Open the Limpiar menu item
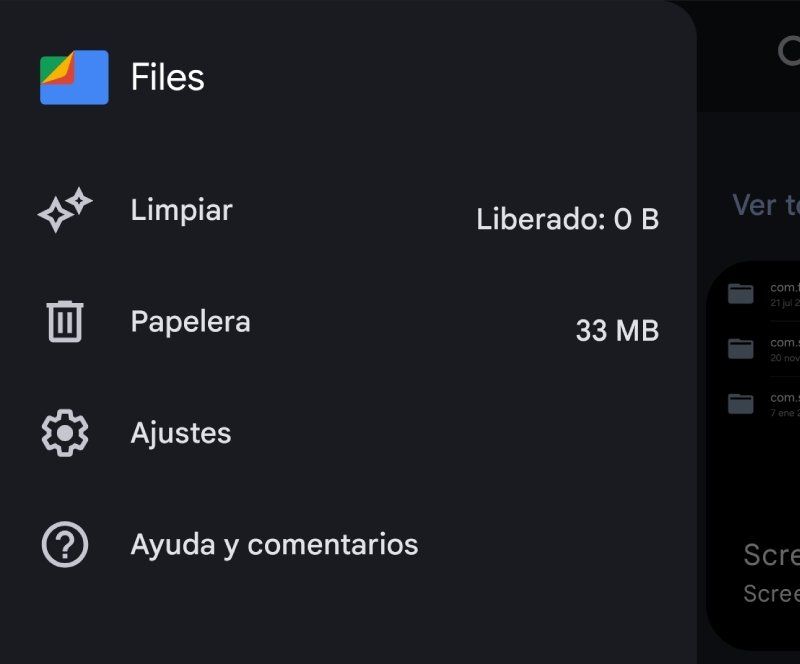 tap(180, 211)
